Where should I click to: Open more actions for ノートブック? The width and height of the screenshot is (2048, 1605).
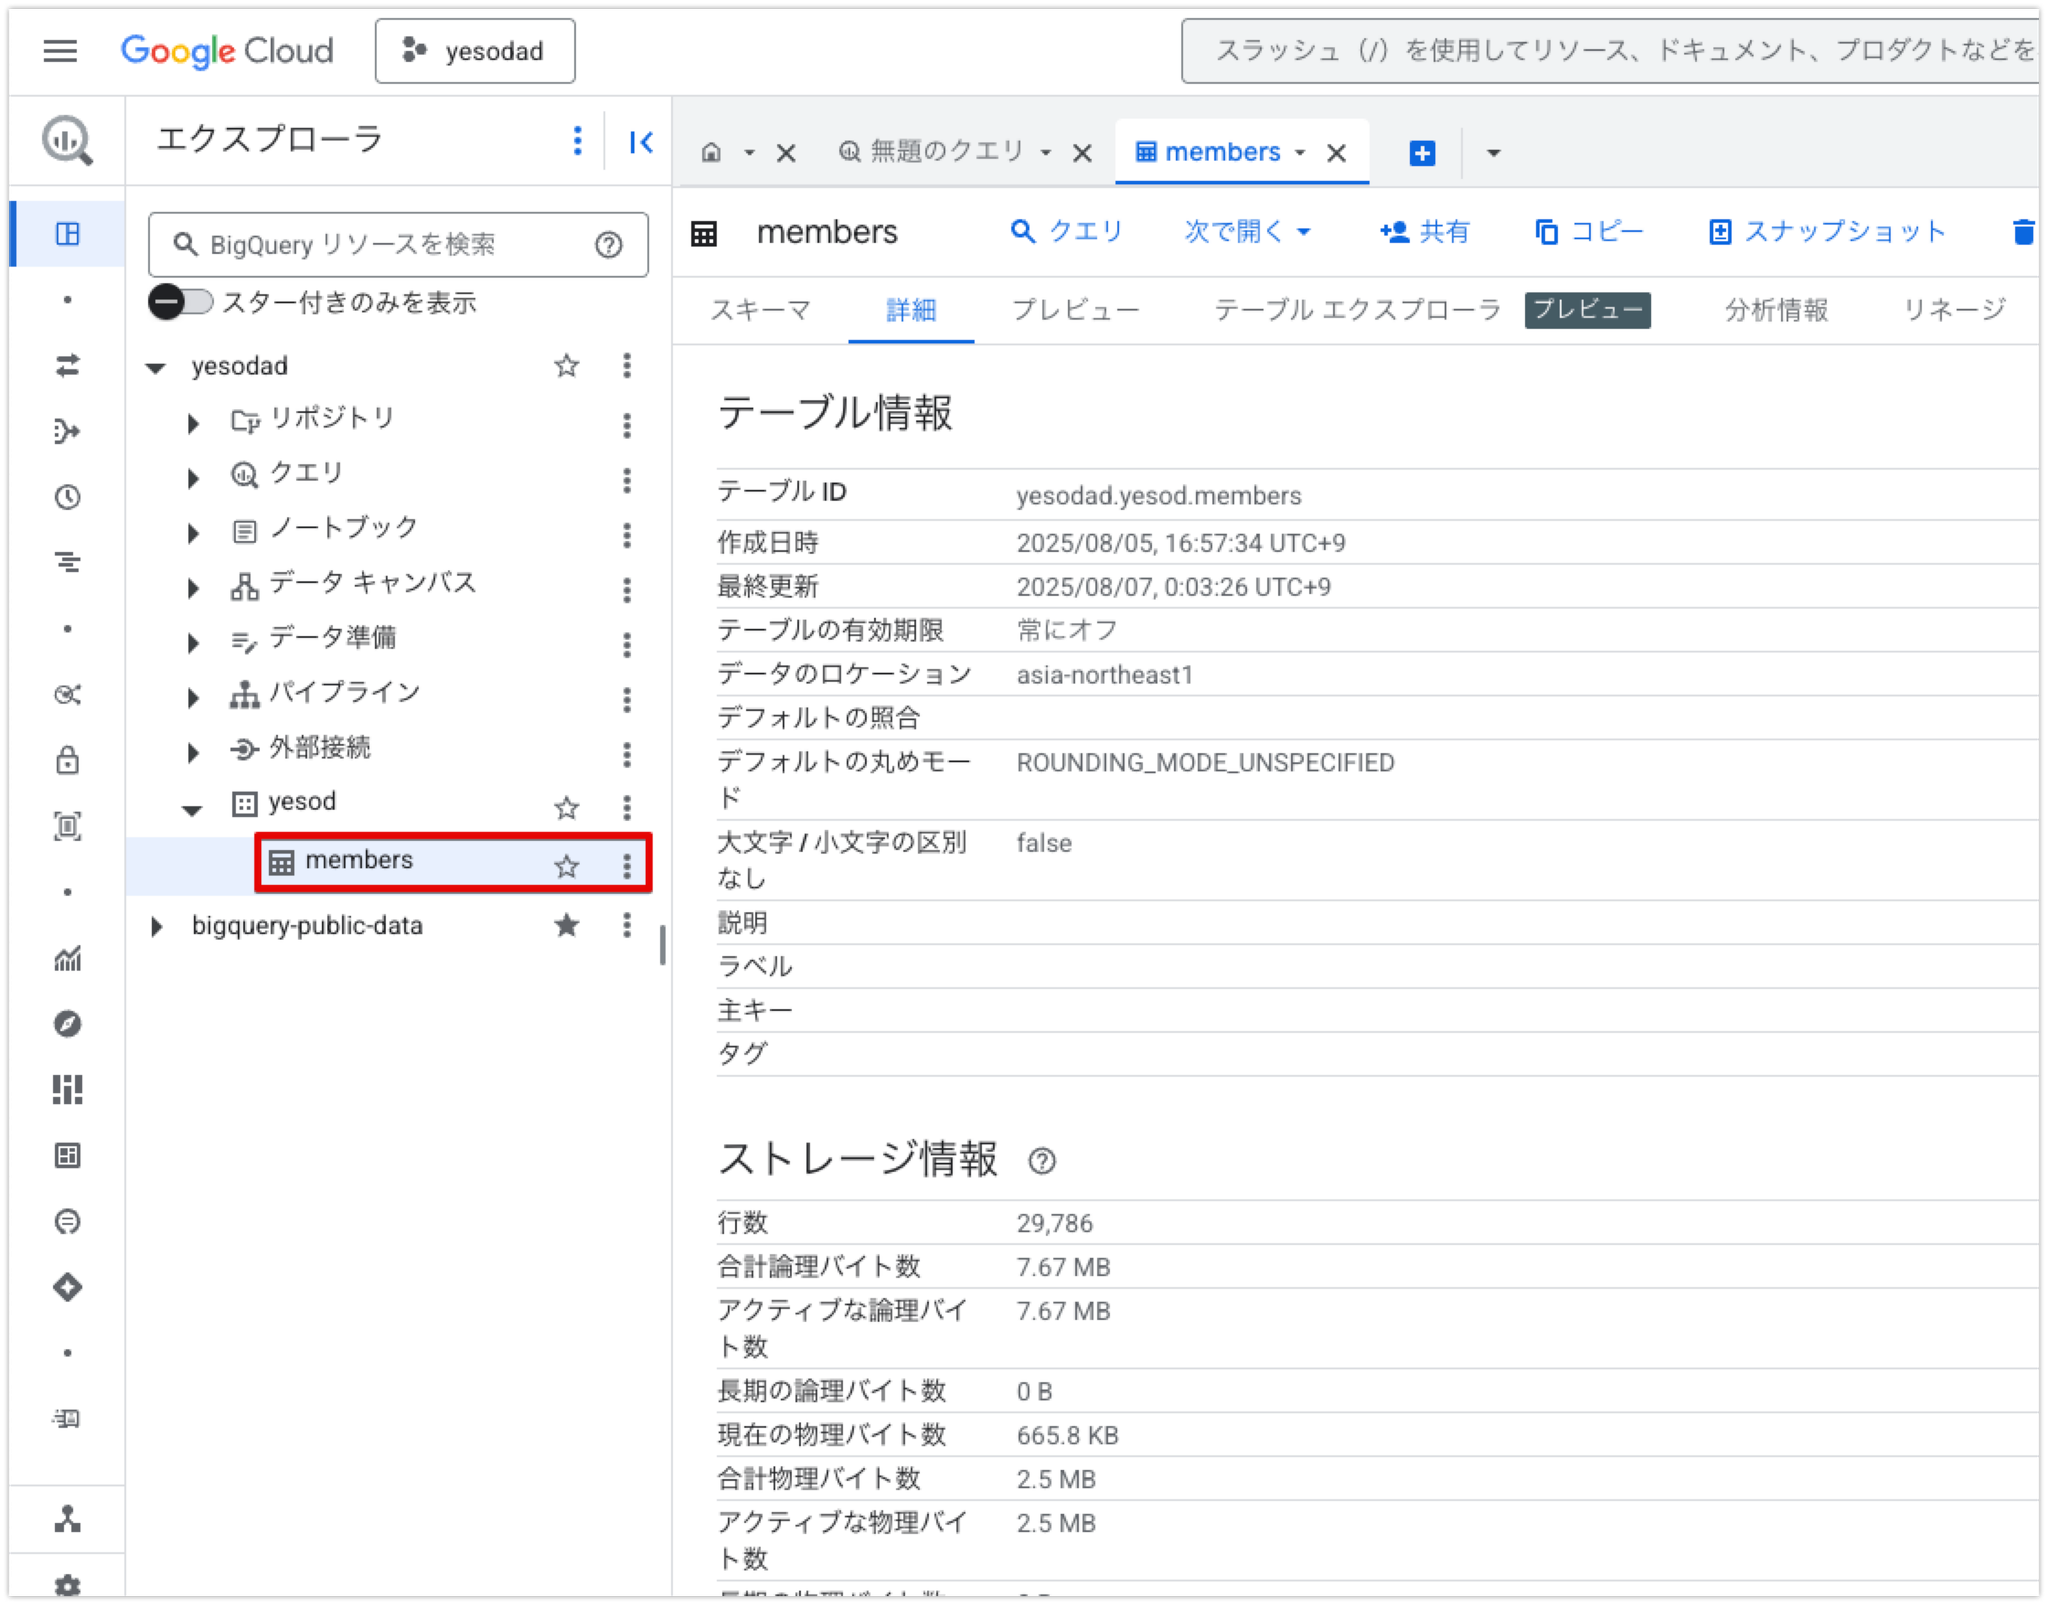pos(627,535)
